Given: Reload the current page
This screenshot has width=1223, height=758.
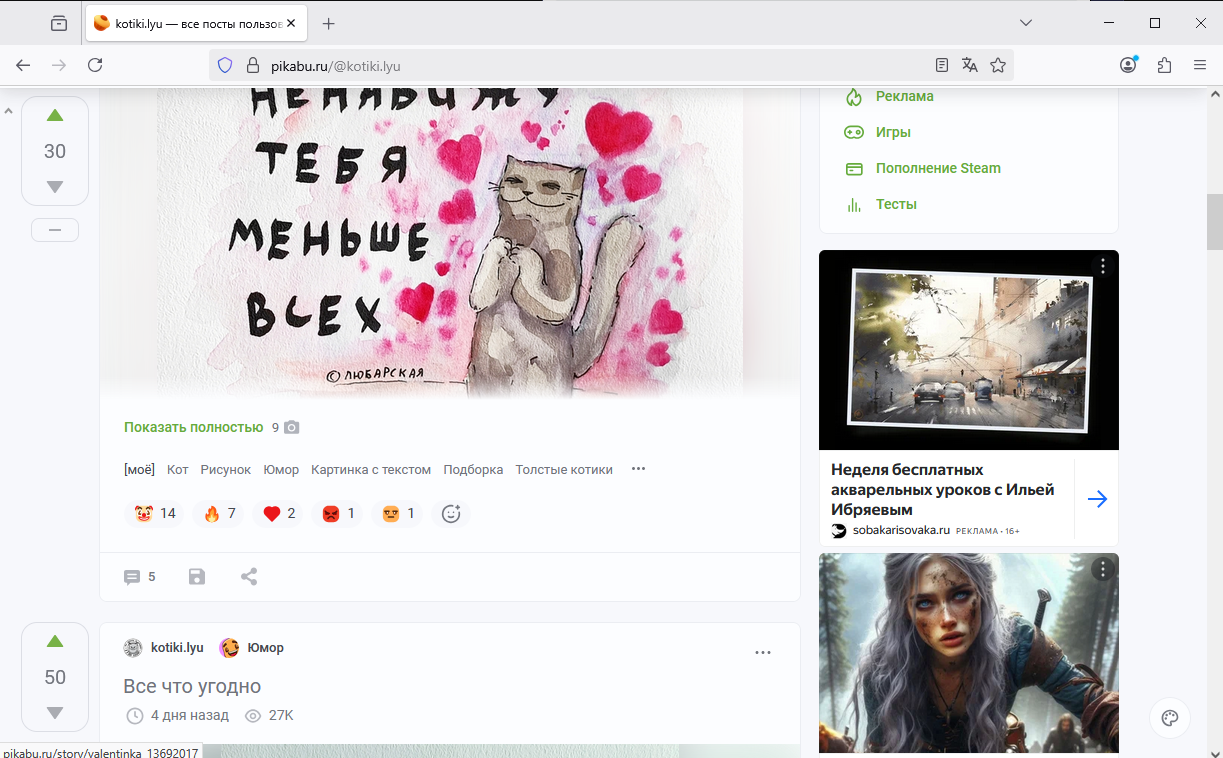Looking at the screenshot, I should (95, 65).
